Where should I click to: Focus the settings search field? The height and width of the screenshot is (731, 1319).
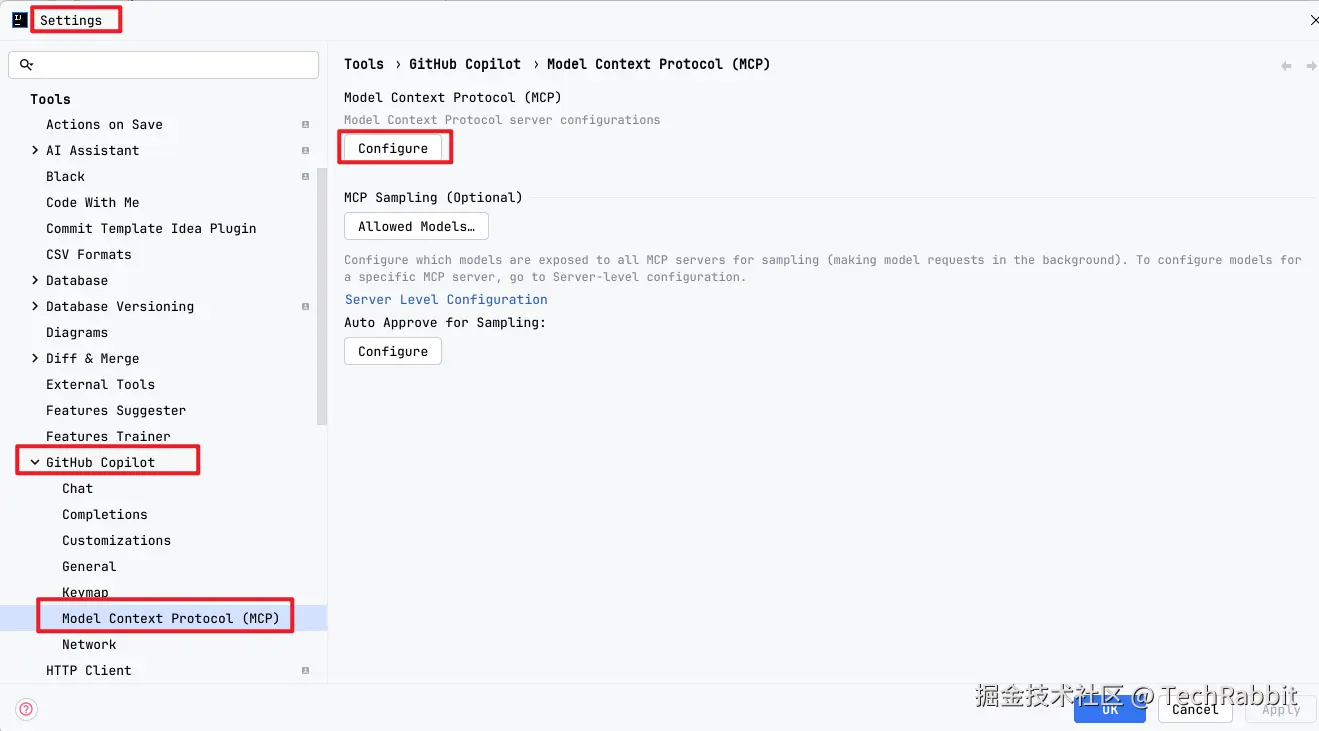163,65
